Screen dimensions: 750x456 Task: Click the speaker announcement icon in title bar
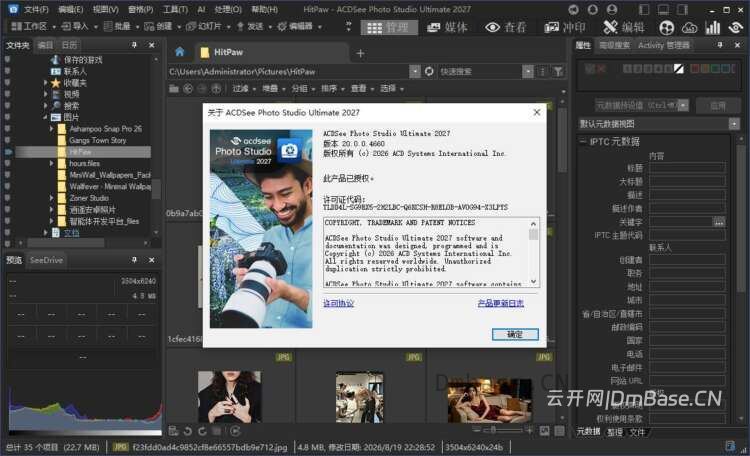[573, 10]
